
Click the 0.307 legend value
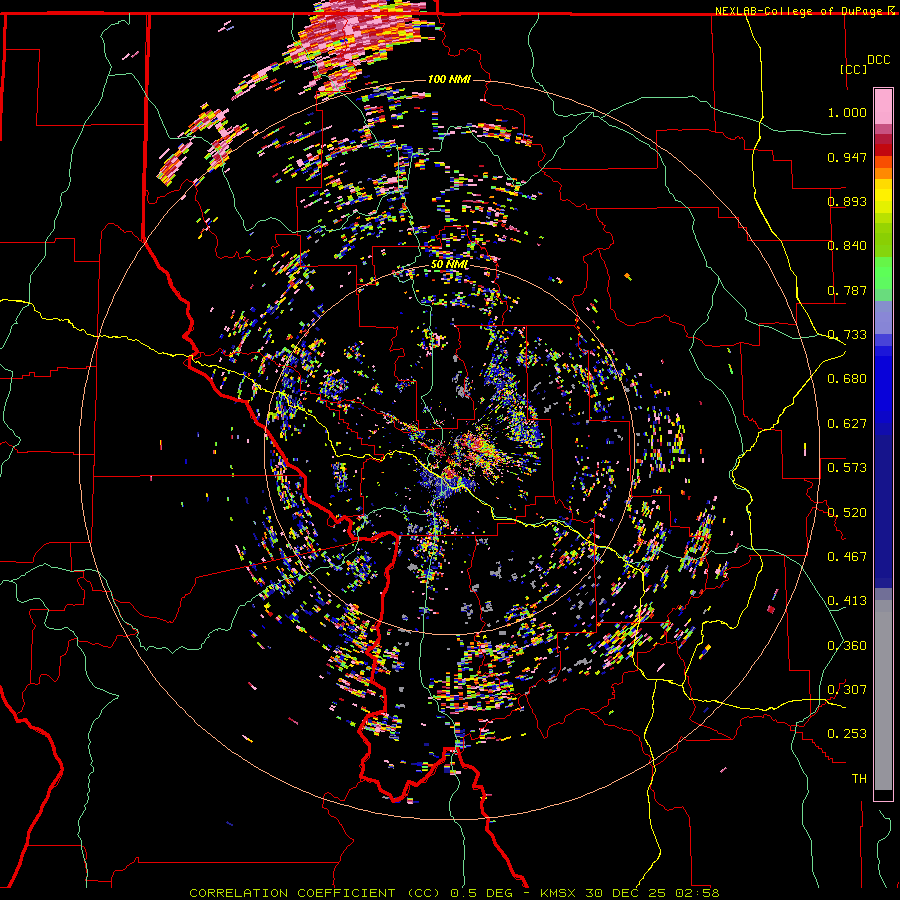847,690
